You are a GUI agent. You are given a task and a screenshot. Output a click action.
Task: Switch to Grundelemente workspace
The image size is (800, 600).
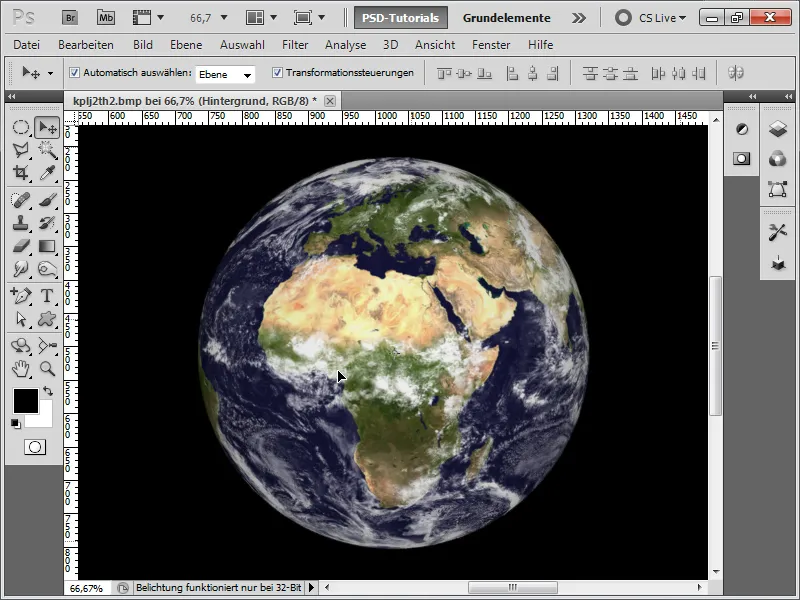coord(507,18)
